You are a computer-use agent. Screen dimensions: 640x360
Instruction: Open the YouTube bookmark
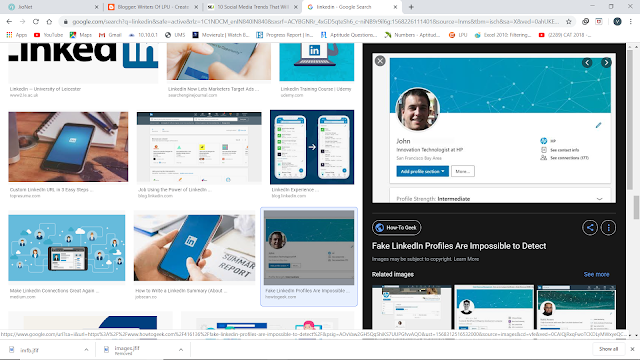(x=49, y=35)
